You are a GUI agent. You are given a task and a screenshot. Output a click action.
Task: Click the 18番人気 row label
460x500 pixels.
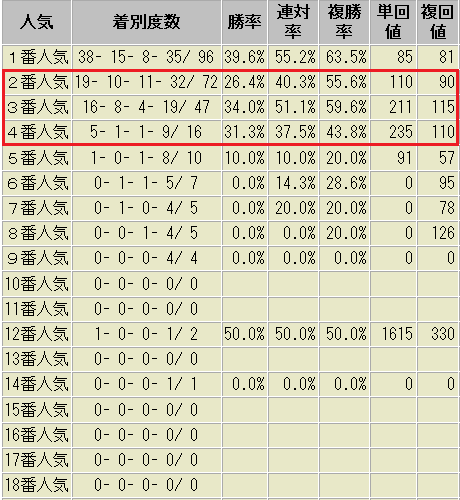click(x=37, y=485)
